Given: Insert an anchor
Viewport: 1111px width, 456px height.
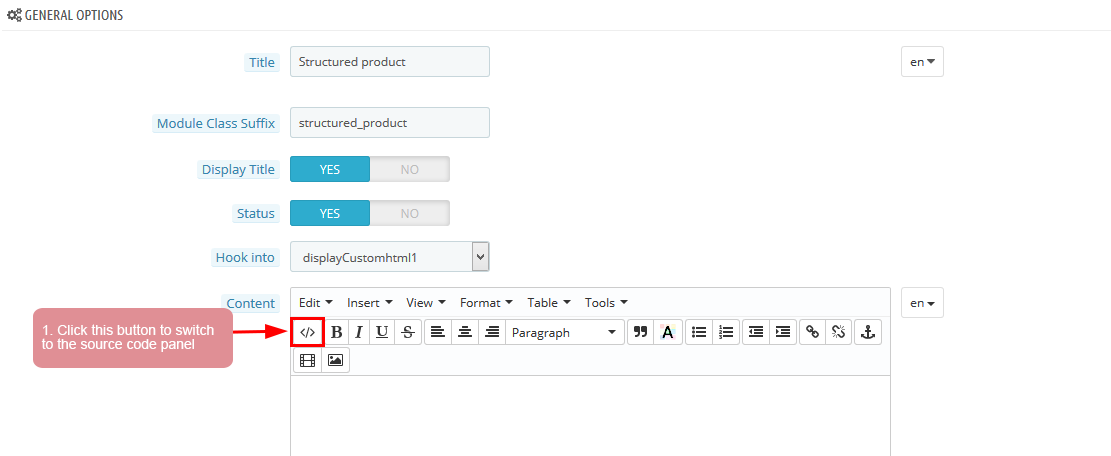Looking at the screenshot, I should click(868, 332).
